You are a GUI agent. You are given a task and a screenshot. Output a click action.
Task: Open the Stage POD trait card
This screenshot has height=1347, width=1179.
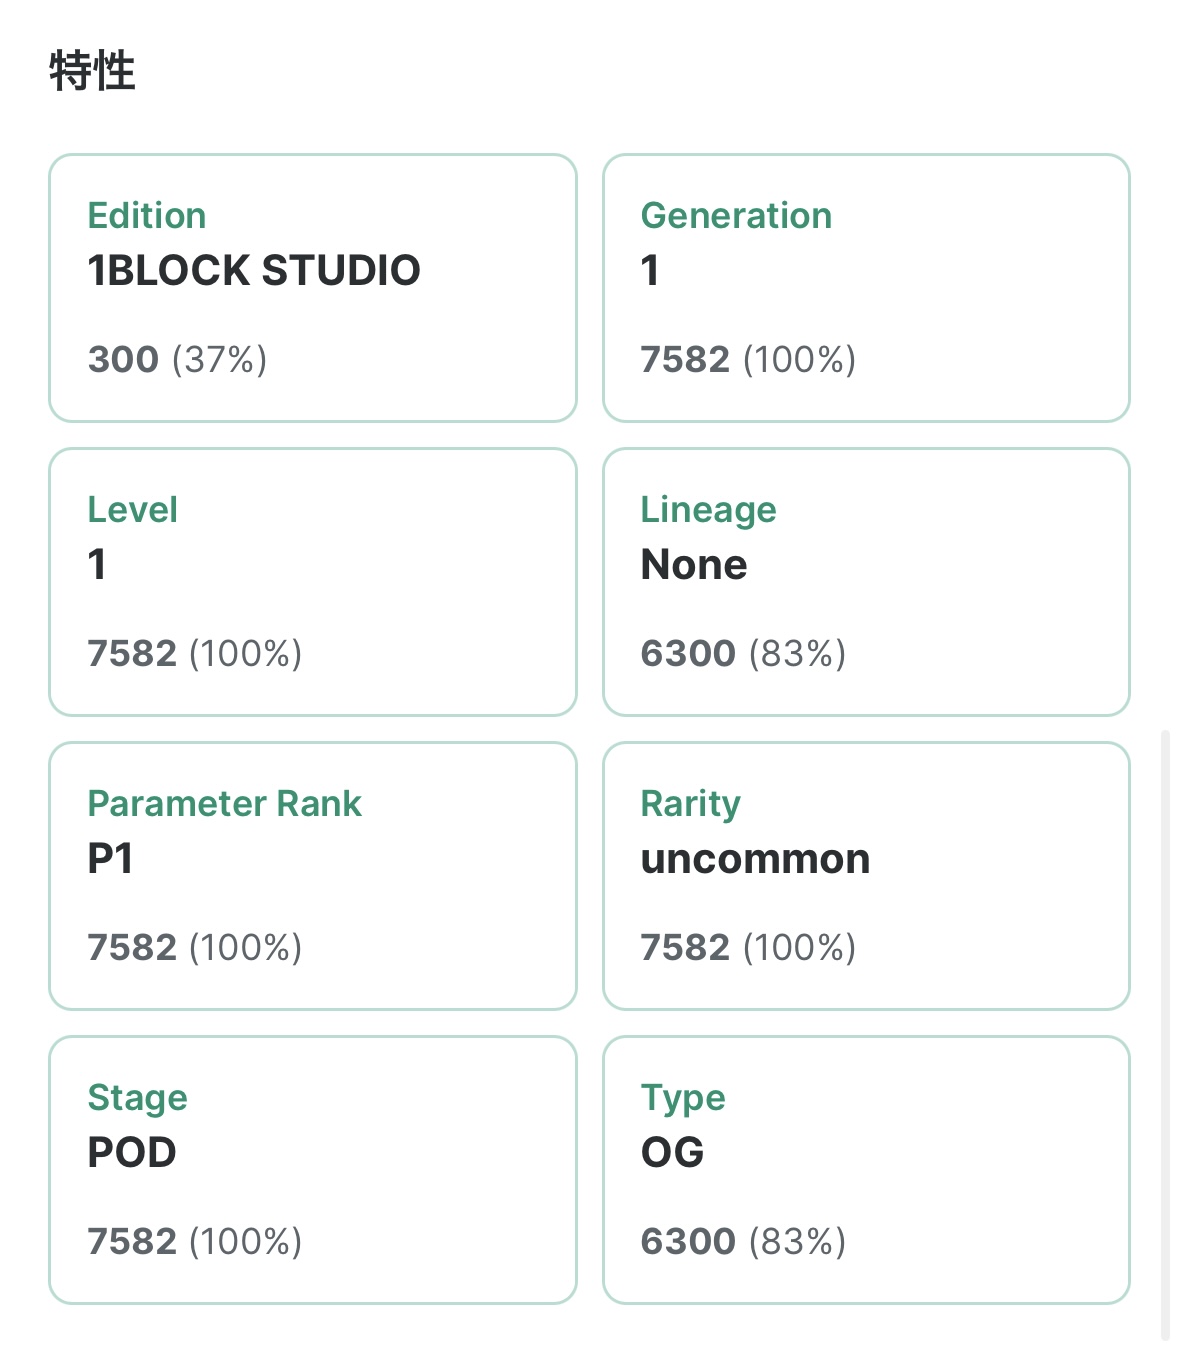point(312,1170)
